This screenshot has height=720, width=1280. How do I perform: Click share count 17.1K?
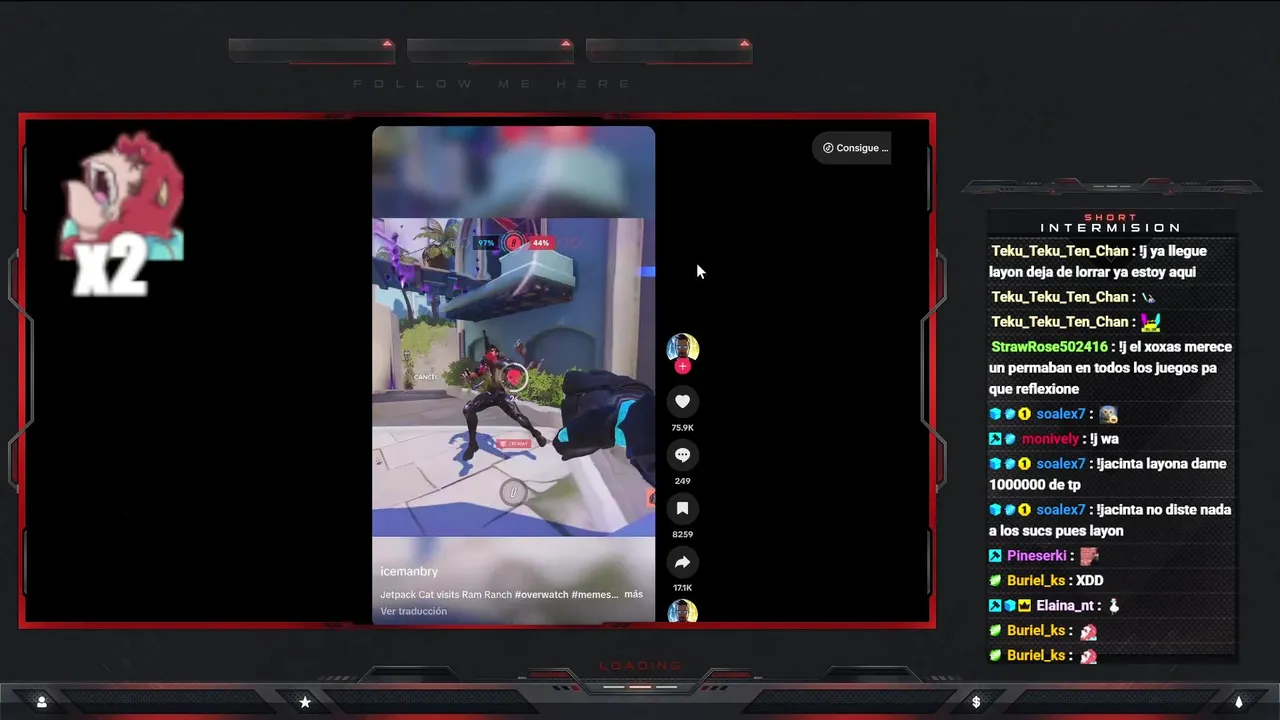coord(682,588)
